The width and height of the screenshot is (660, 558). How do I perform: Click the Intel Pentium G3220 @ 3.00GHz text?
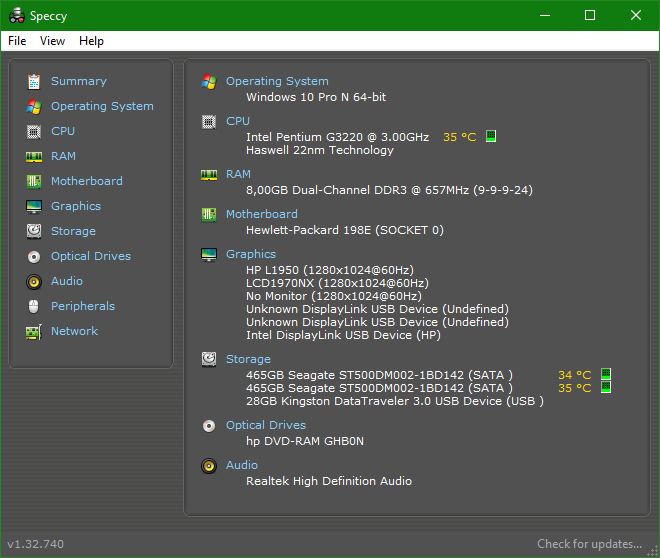point(338,137)
